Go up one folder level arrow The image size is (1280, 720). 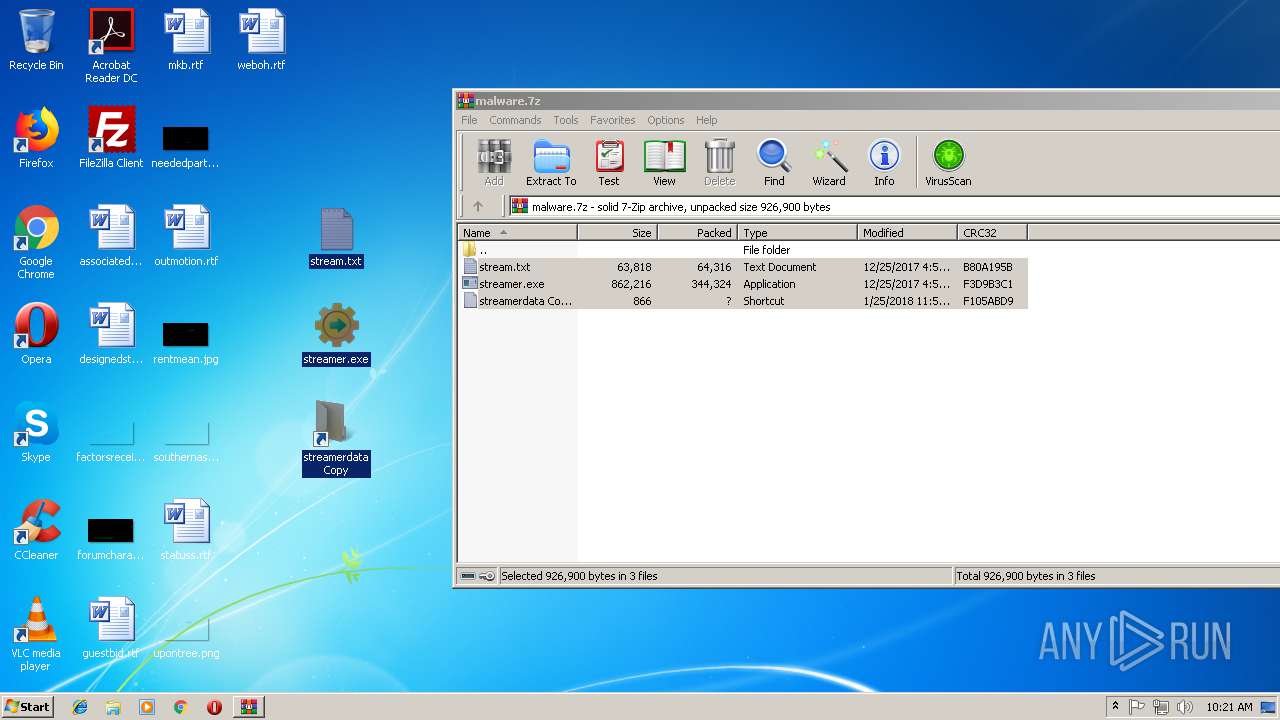[x=478, y=207]
